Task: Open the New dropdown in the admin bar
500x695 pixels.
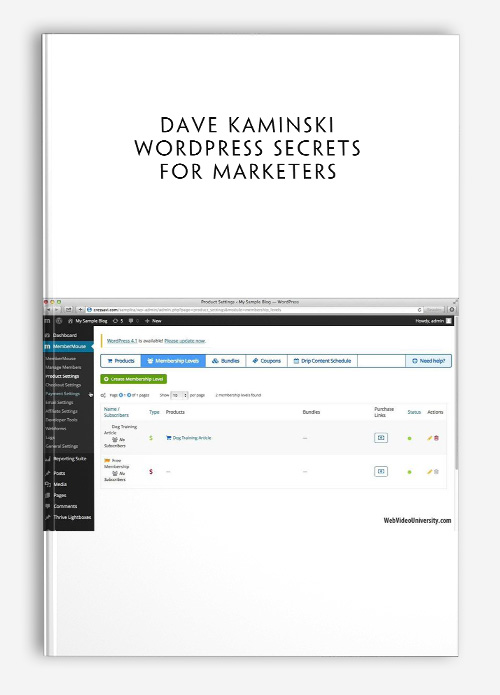Action: coord(153,320)
